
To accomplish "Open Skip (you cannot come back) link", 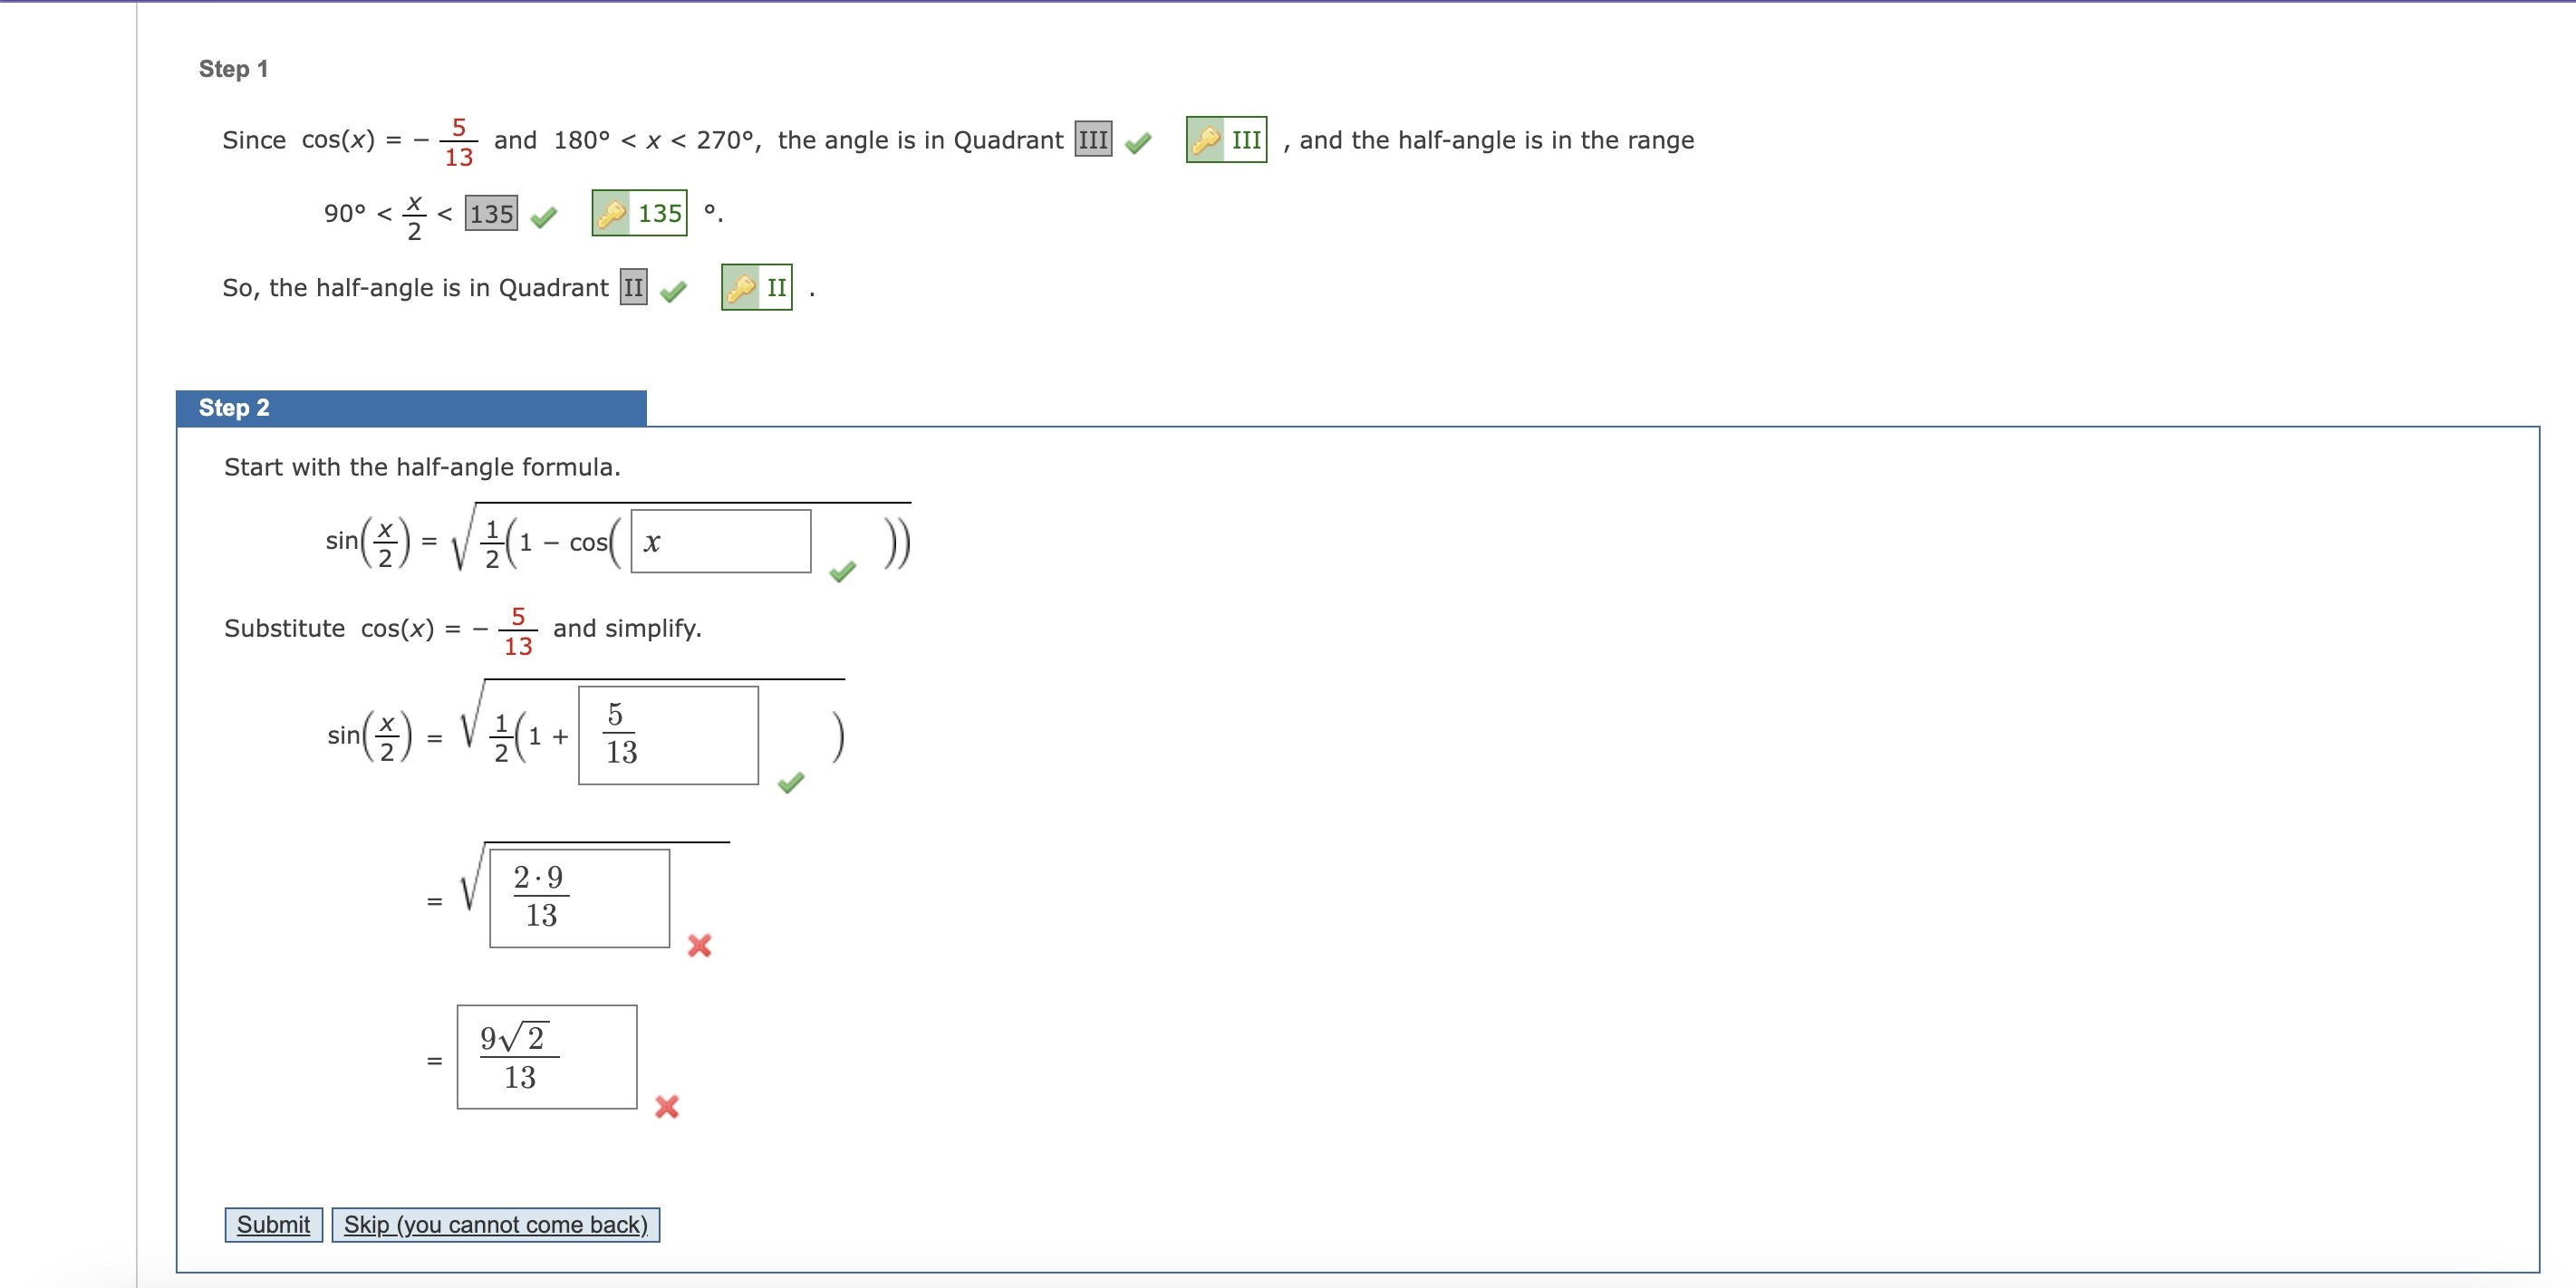I will pos(496,1224).
